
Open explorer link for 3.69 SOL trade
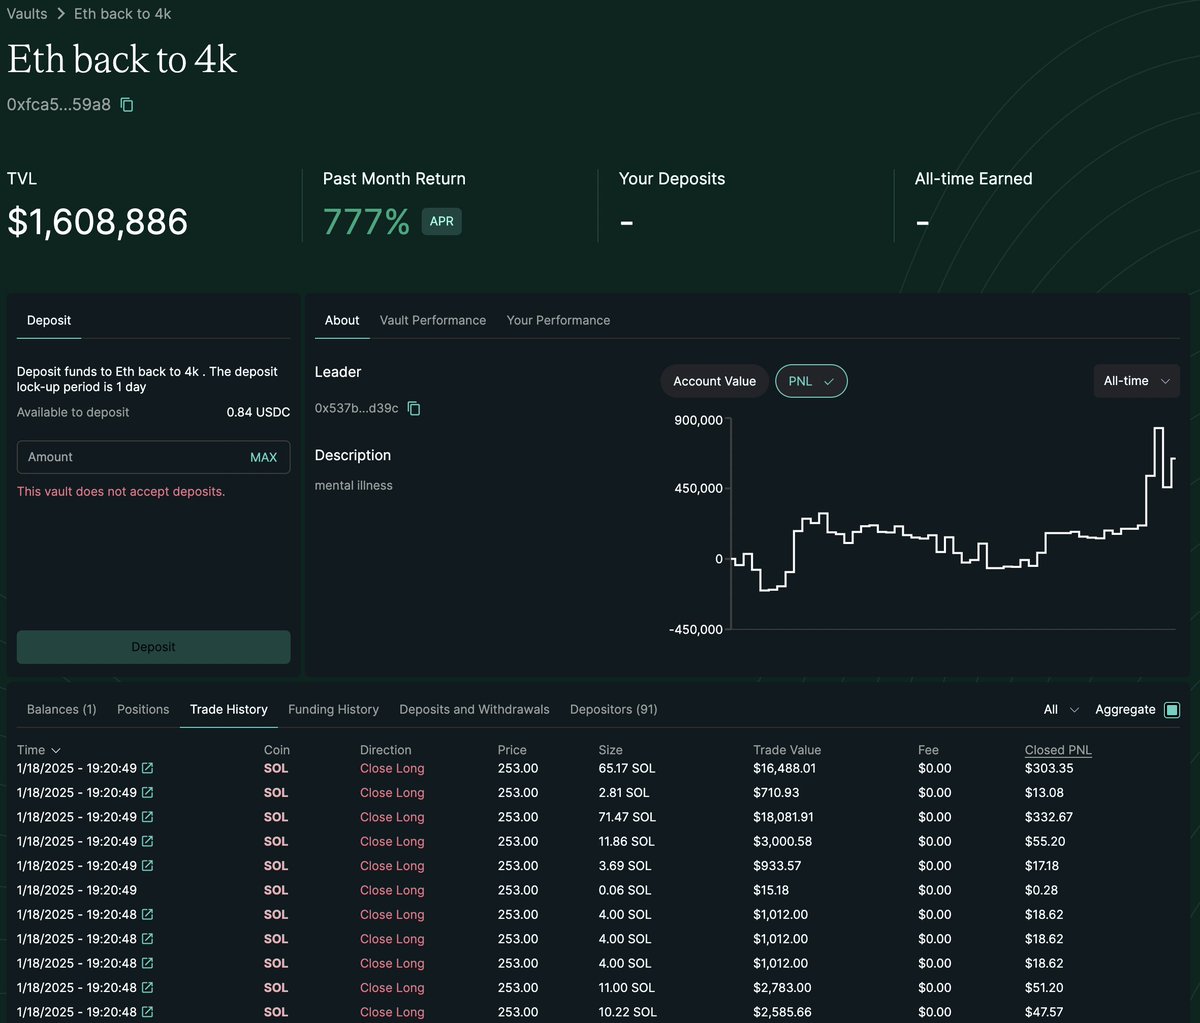pos(148,865)
